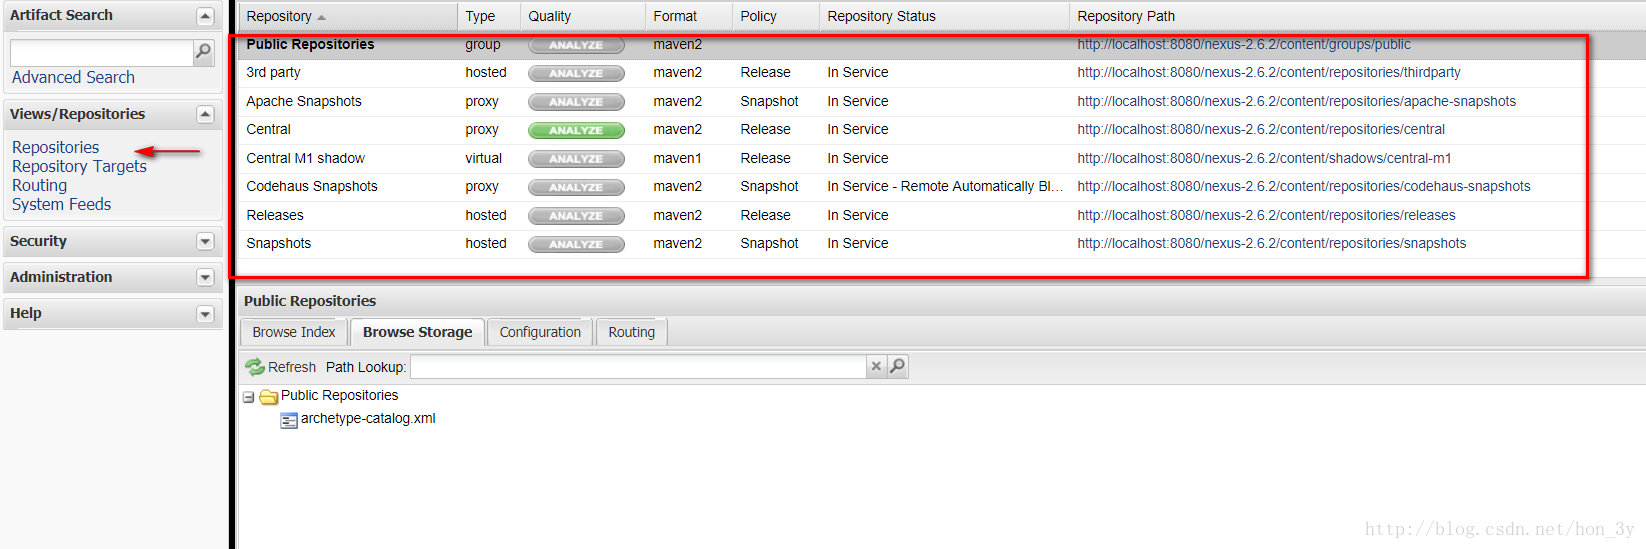Viewport: 1646px width, 549px height.
Task: Expand the Security panel
Action: (205, 241)
